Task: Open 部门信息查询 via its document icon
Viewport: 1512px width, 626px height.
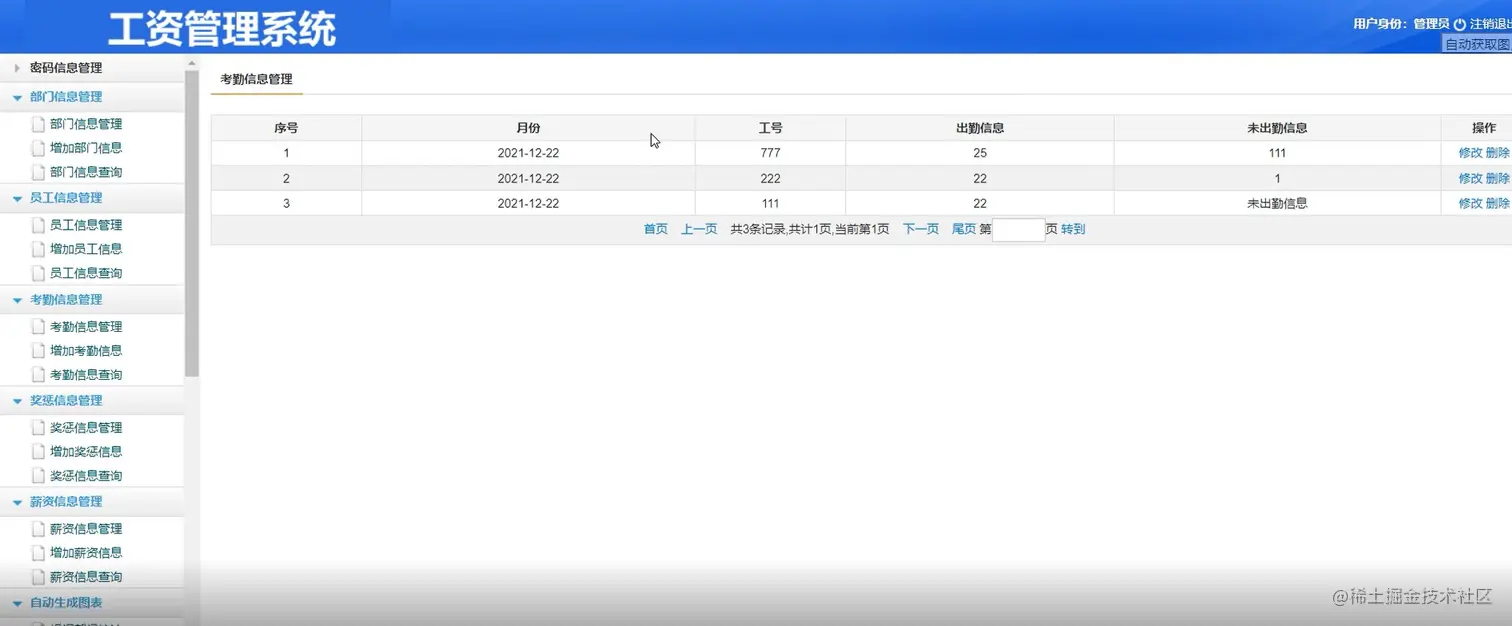Action: click(x=36, y=172)
